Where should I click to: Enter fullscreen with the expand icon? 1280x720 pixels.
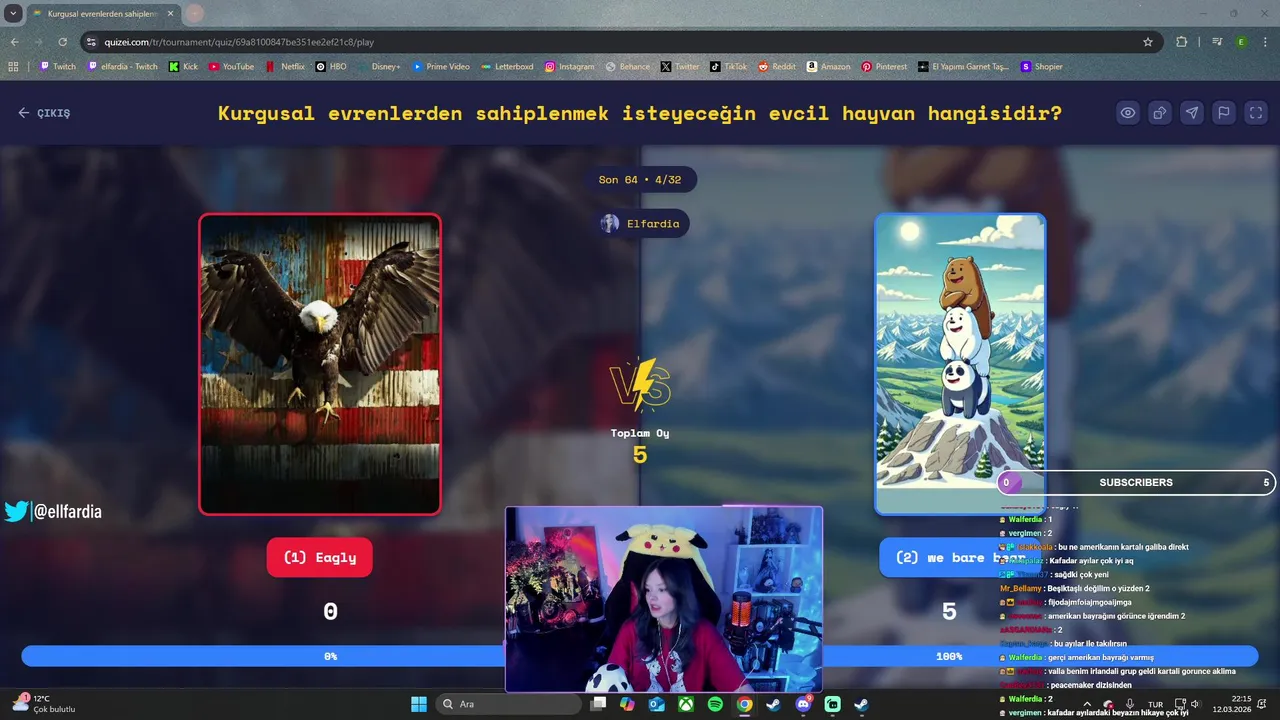point(1256,113)
